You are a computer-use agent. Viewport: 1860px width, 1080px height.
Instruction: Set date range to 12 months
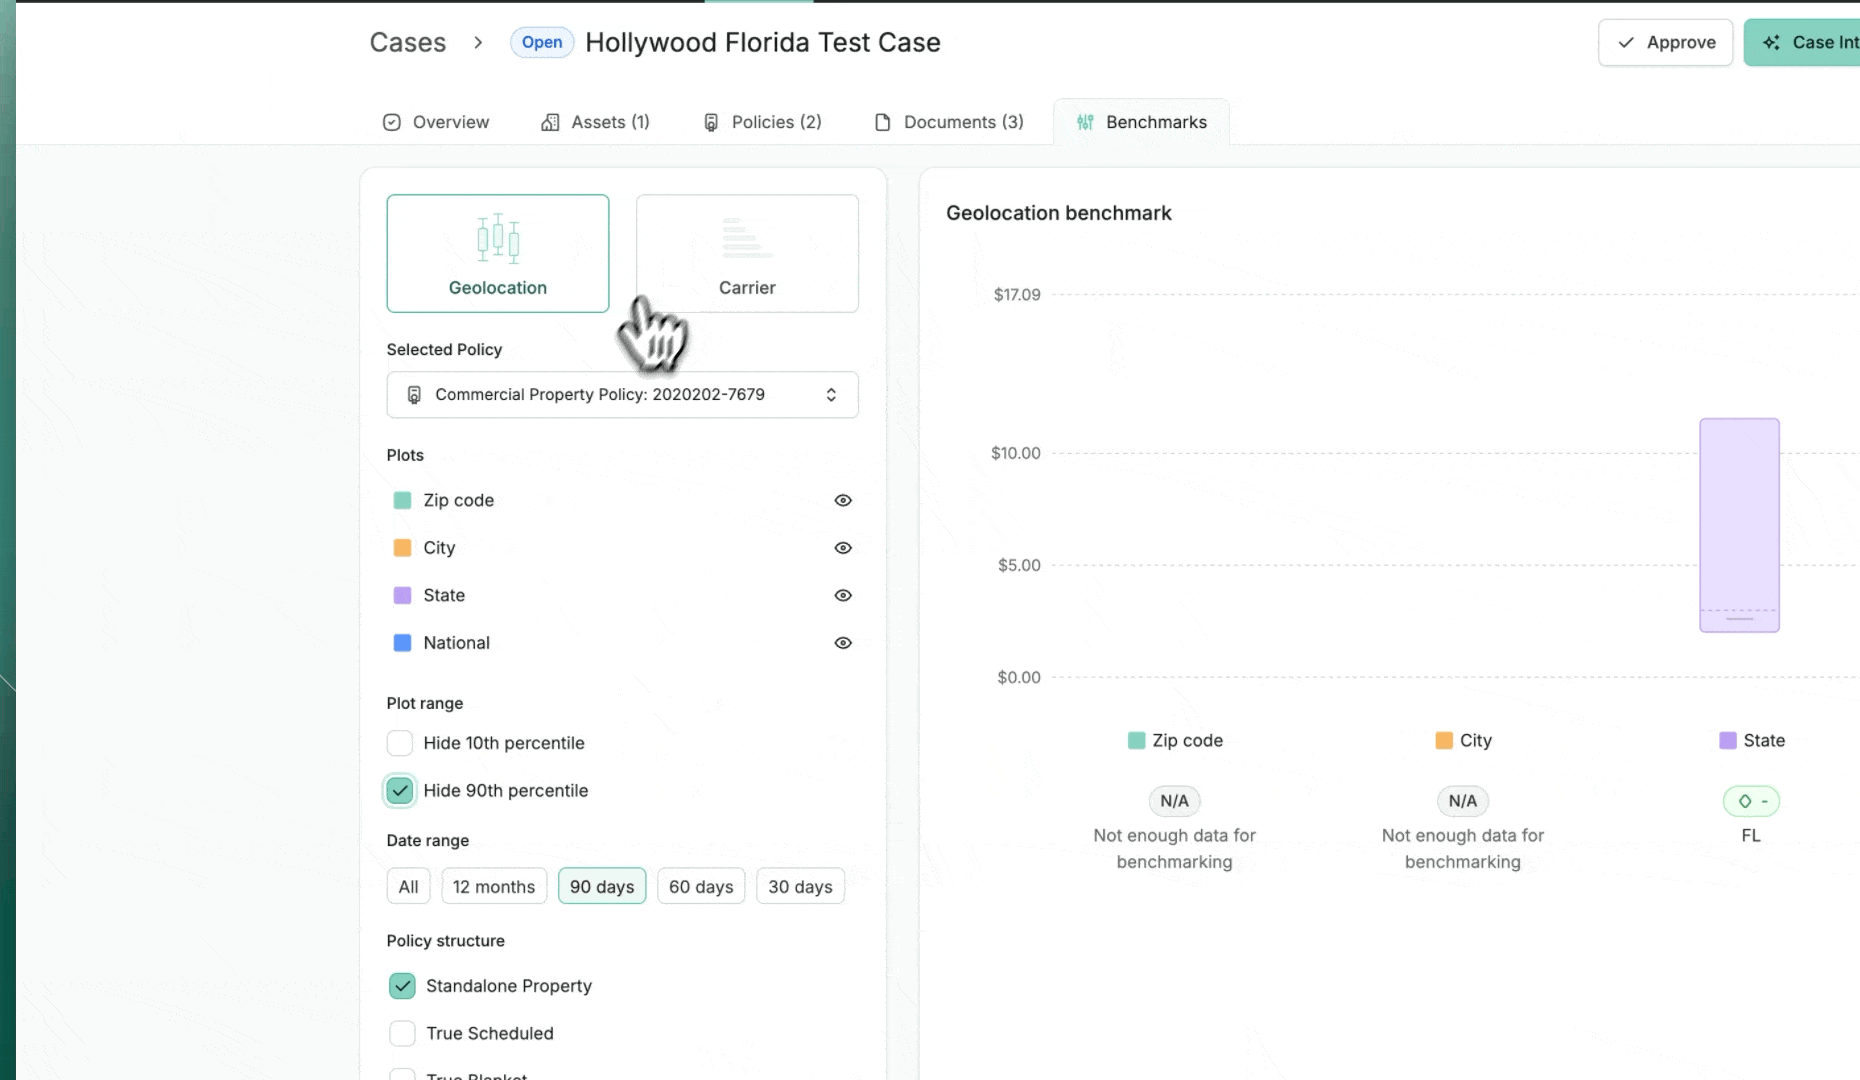tap(494, 887)
